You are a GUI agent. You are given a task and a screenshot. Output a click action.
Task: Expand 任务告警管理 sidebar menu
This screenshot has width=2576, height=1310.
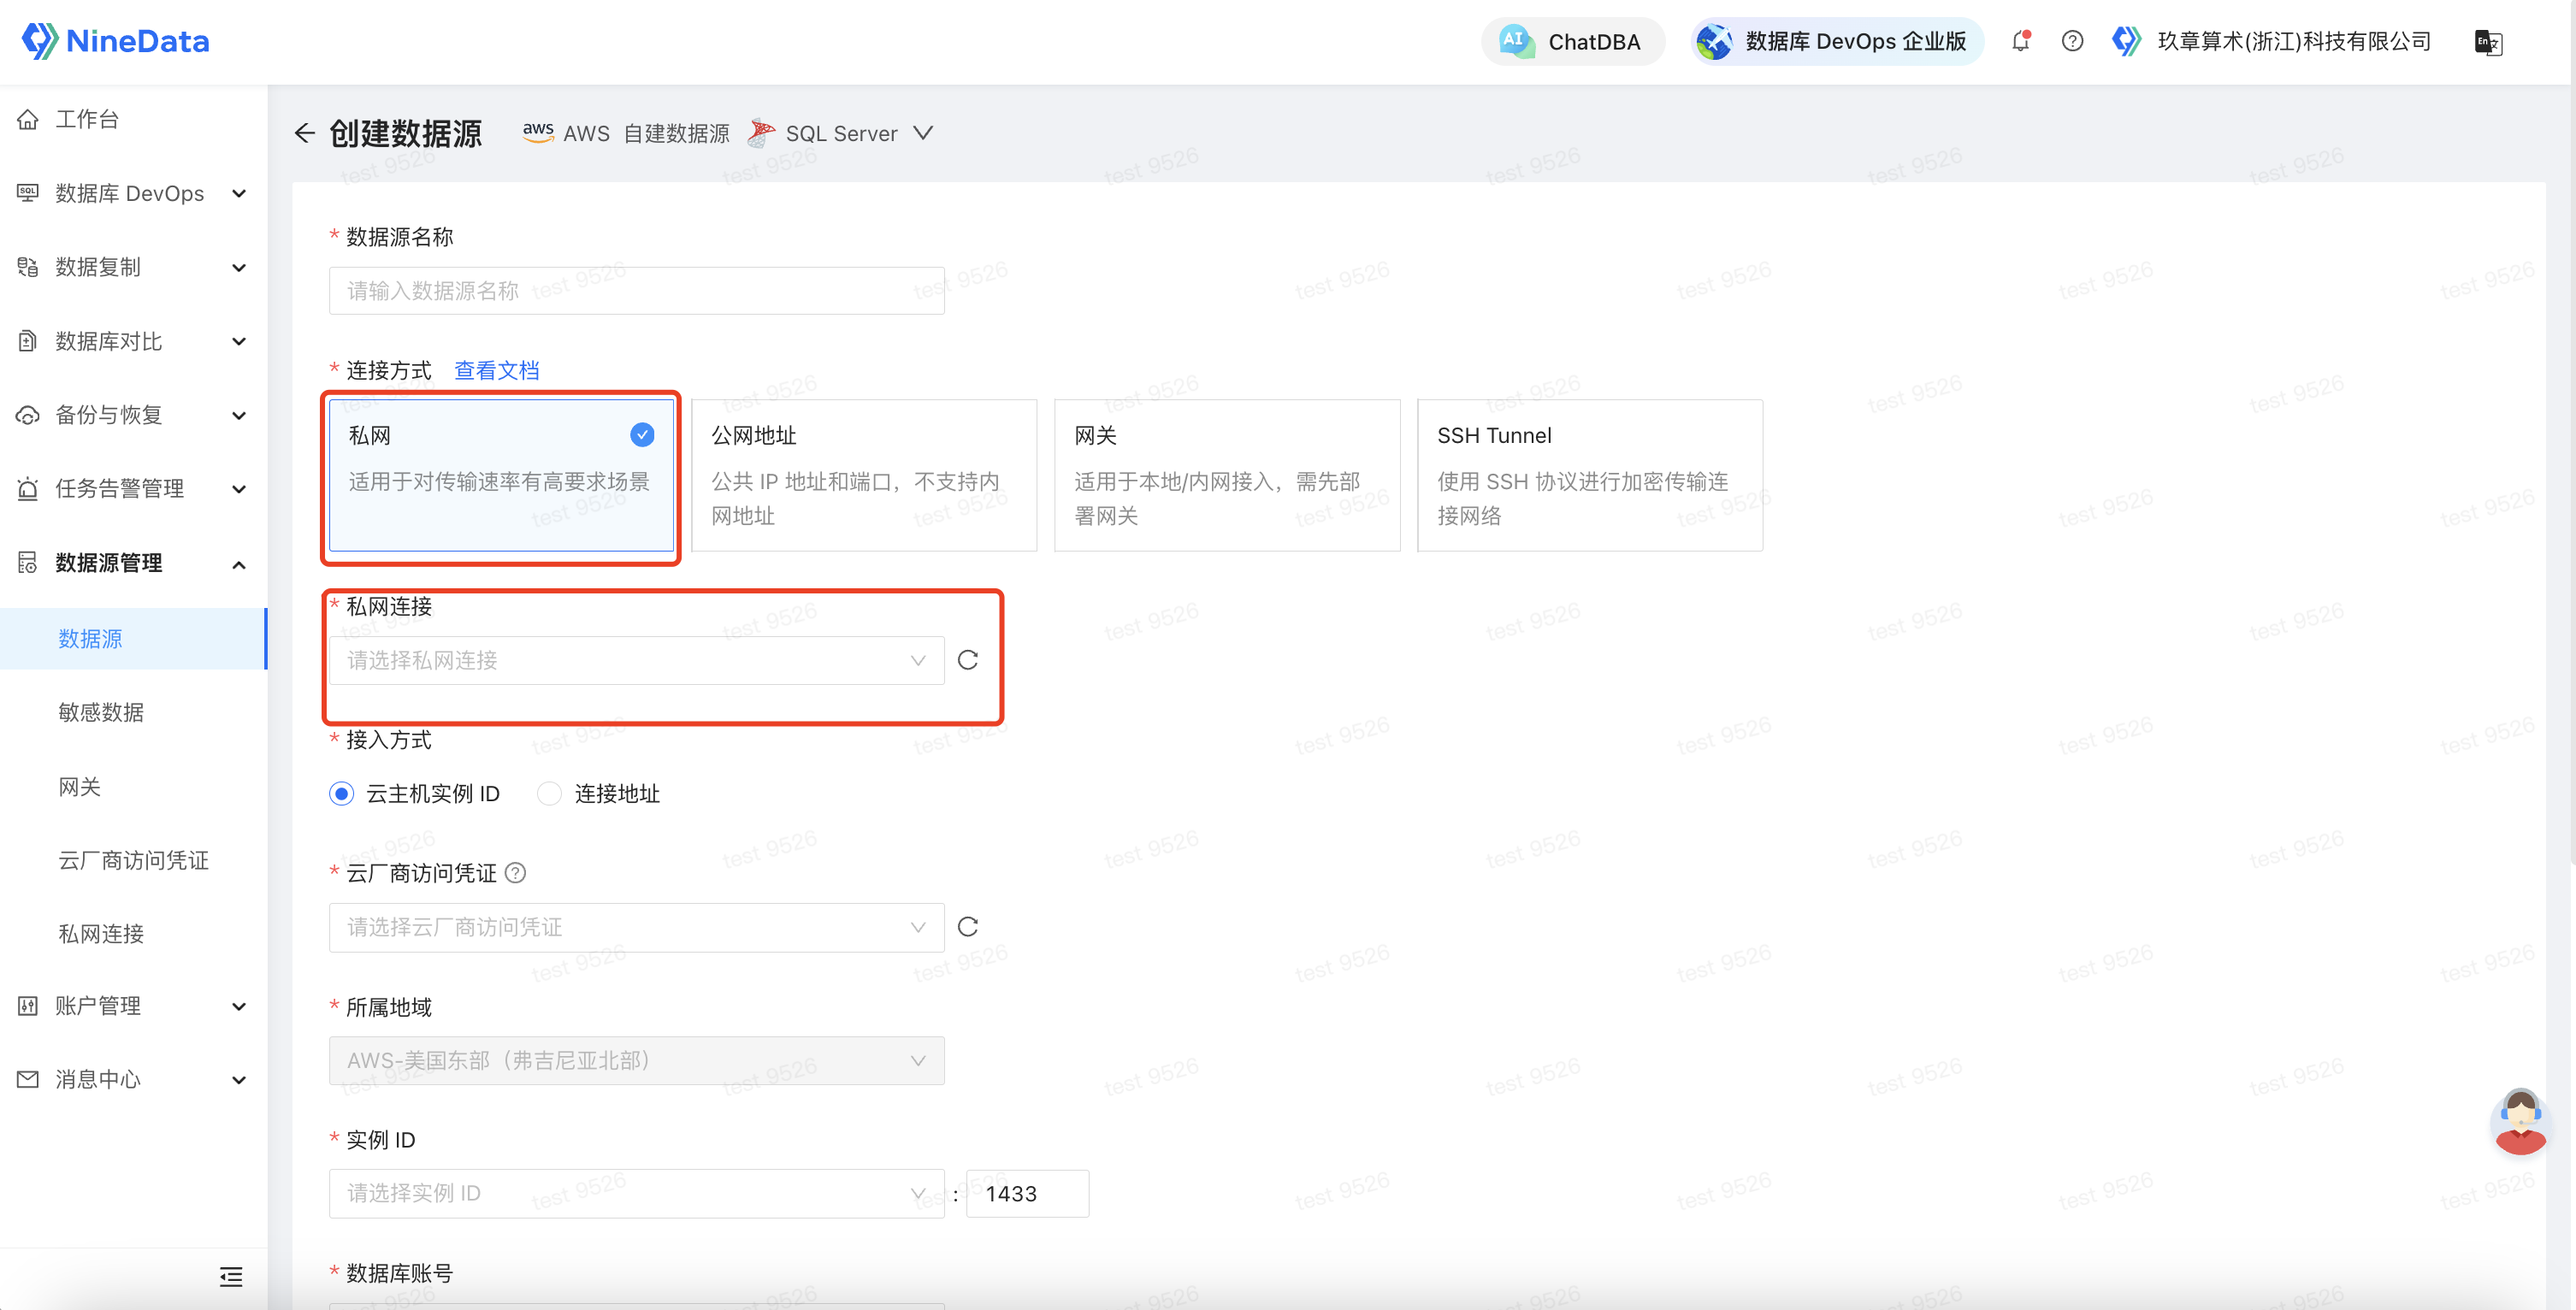[134, 489]
